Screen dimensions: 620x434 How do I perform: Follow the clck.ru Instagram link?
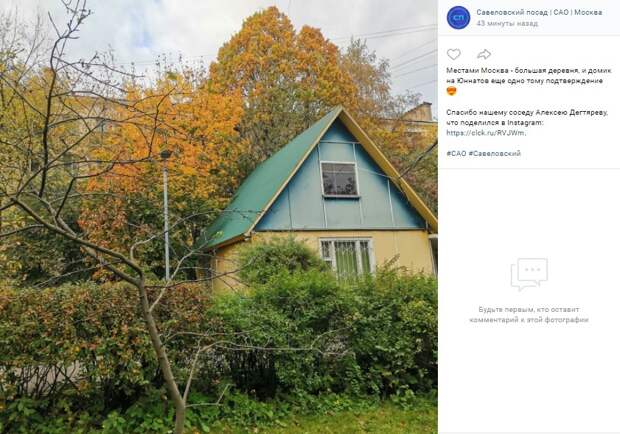[x=486, y=133]
